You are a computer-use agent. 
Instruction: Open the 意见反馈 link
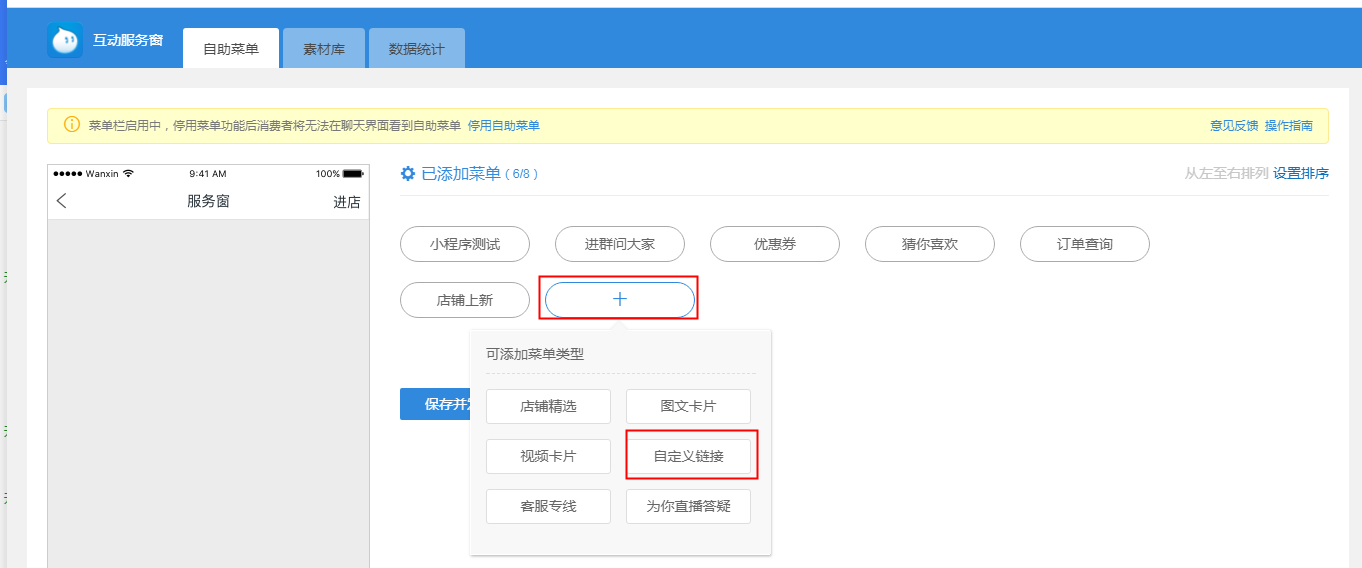tap(1234, 126)
